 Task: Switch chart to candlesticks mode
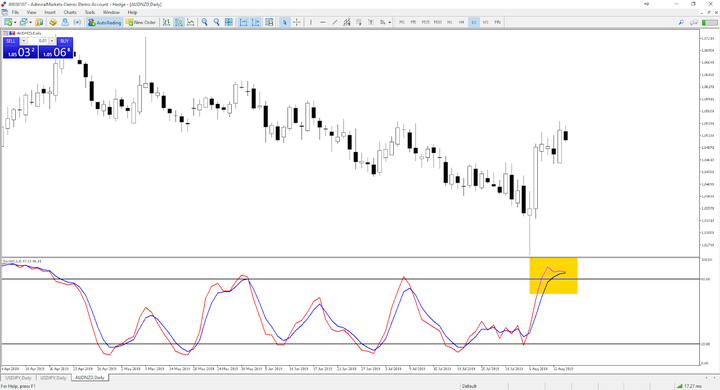click(x=179, y=22)
